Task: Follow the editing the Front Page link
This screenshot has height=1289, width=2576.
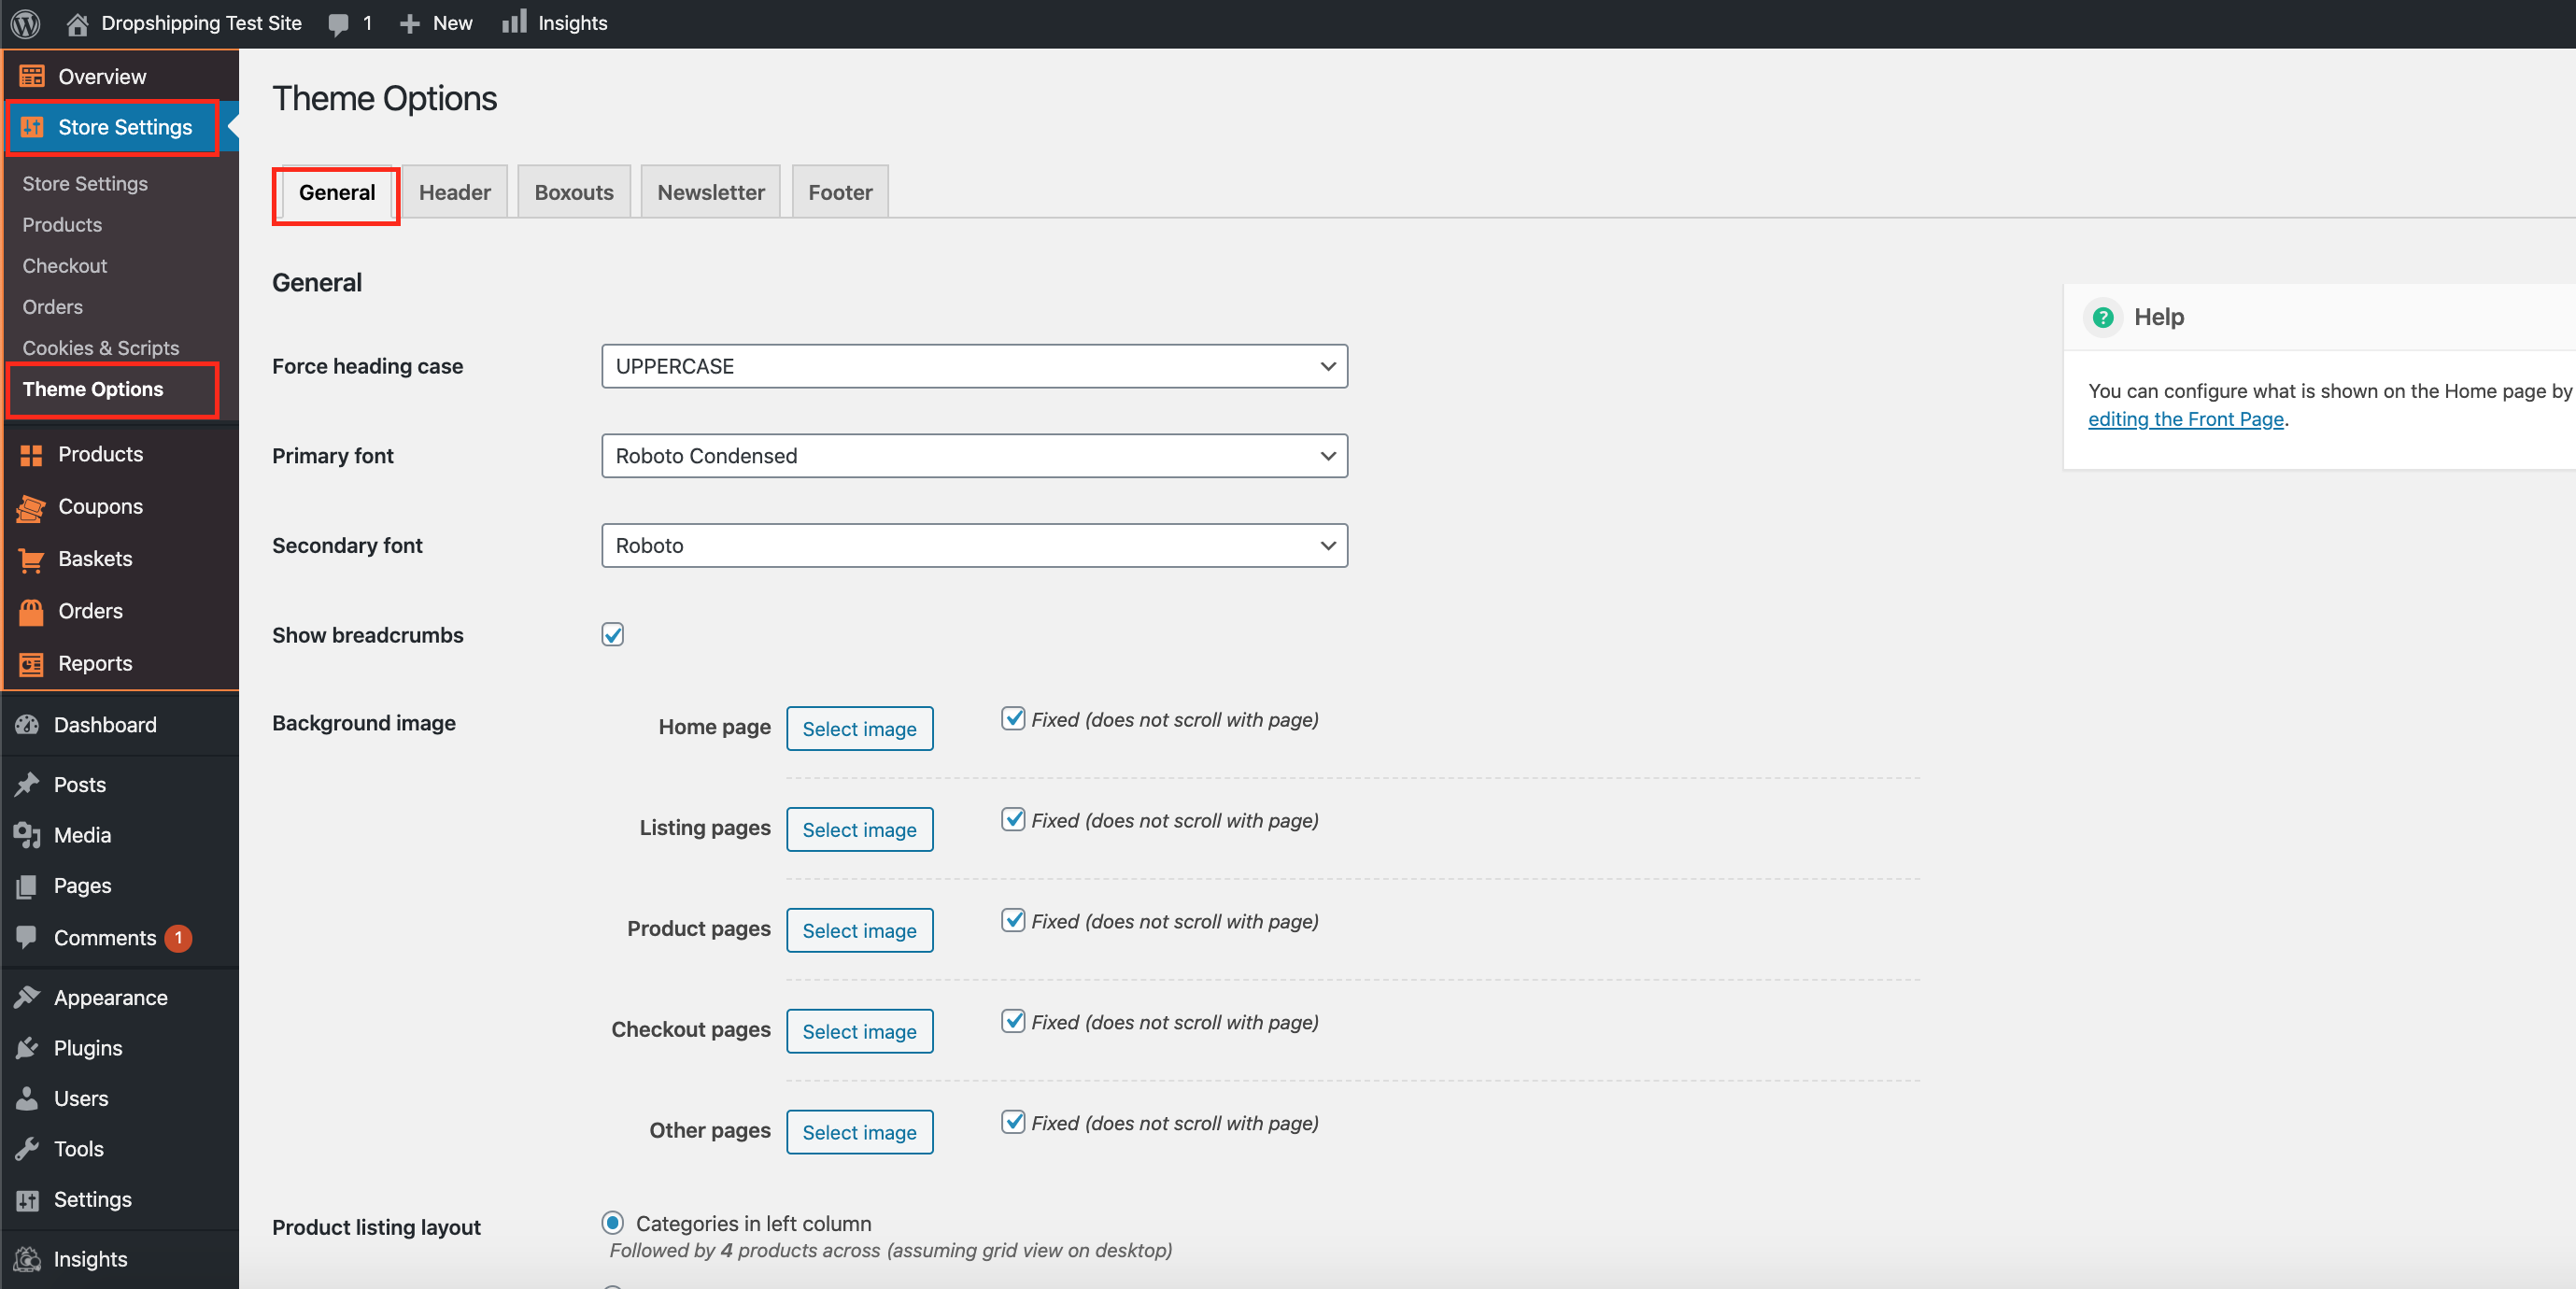Action: point(2185,419)
